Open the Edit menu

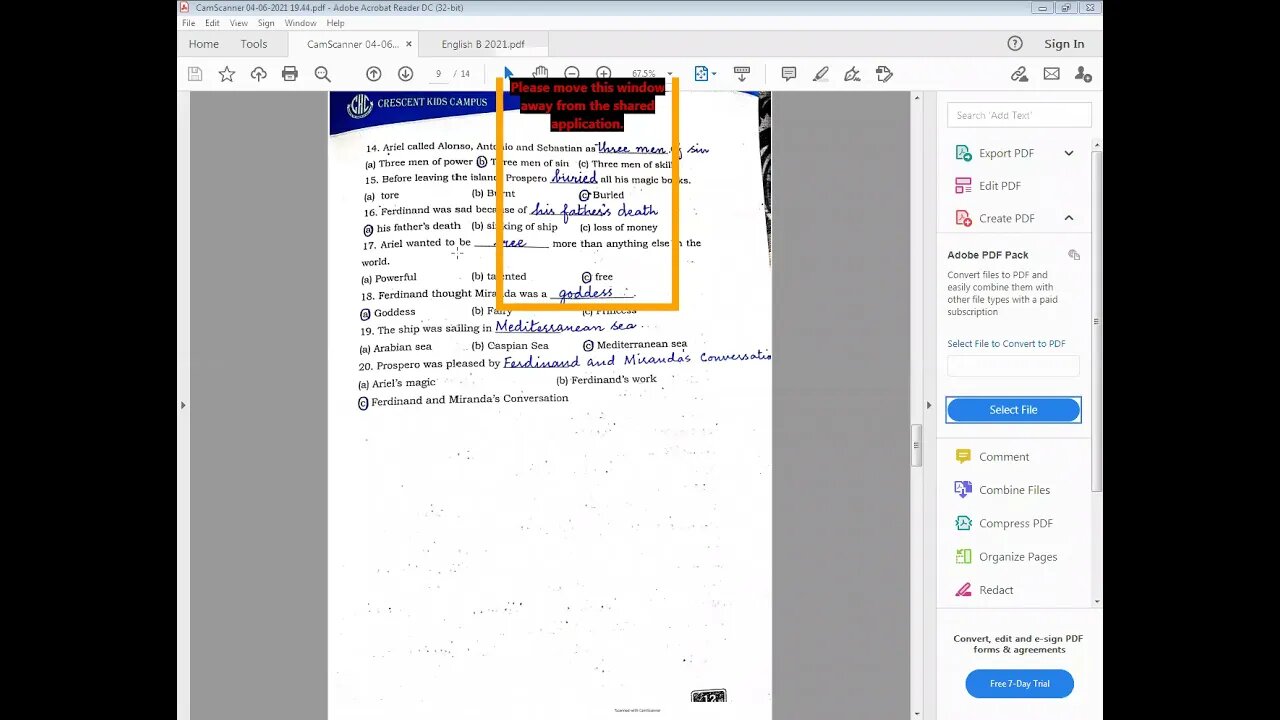point(213,23)
